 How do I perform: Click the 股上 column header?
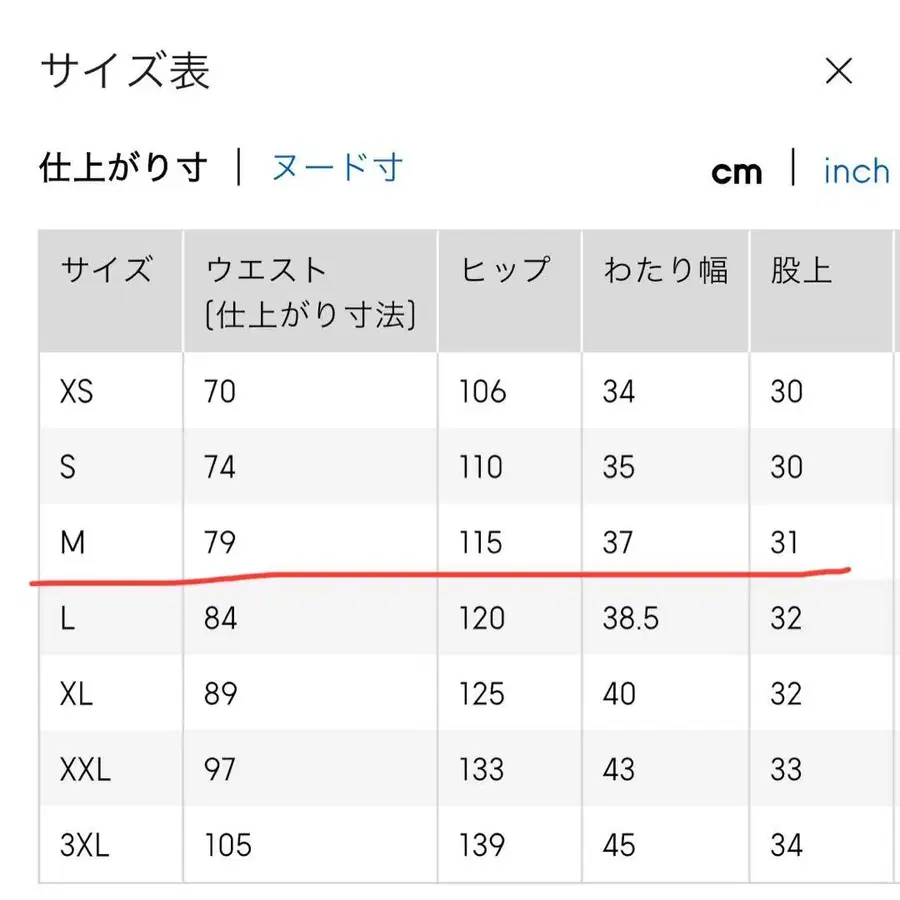798,268
